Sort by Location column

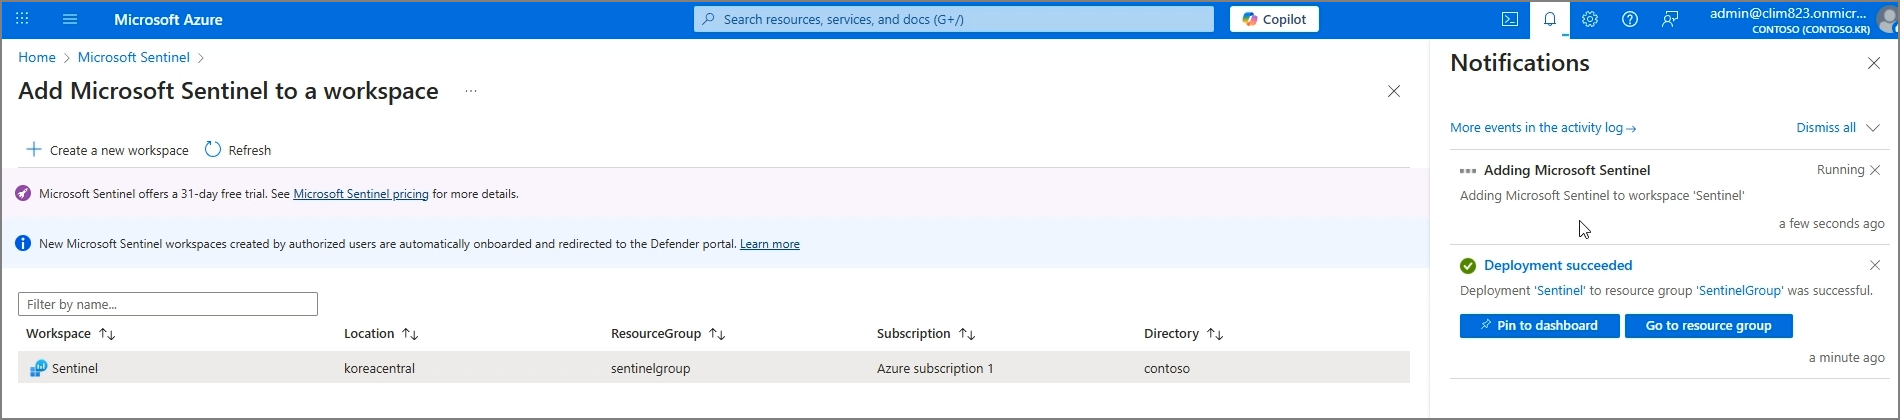point(381,334)
